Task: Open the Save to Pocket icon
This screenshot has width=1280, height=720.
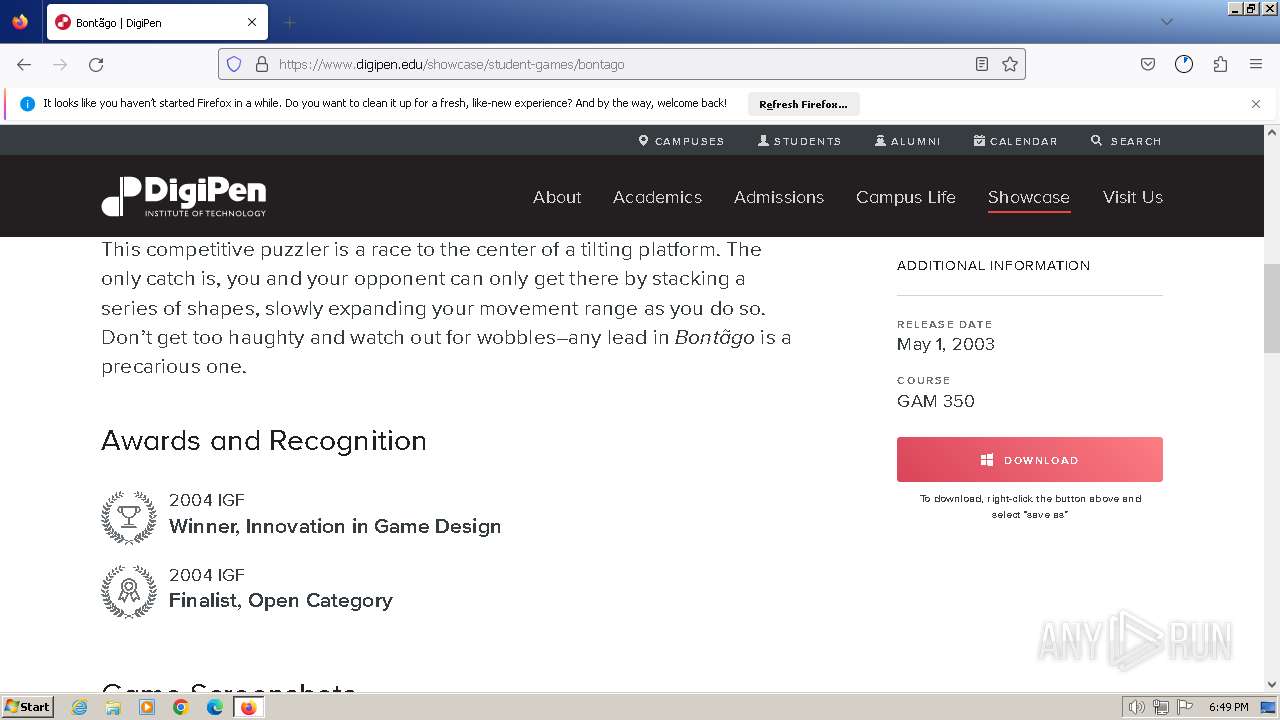Action: tap(1148, 64)
